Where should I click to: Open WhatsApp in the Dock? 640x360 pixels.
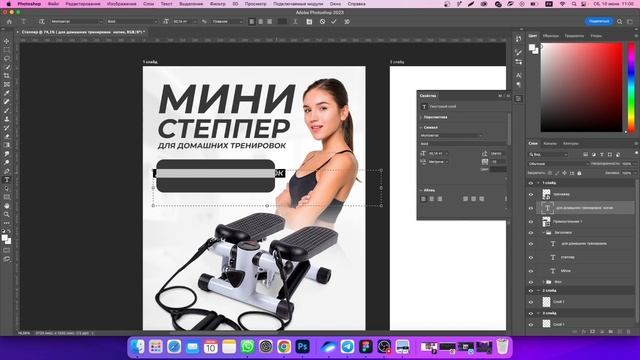click(247, 347)
